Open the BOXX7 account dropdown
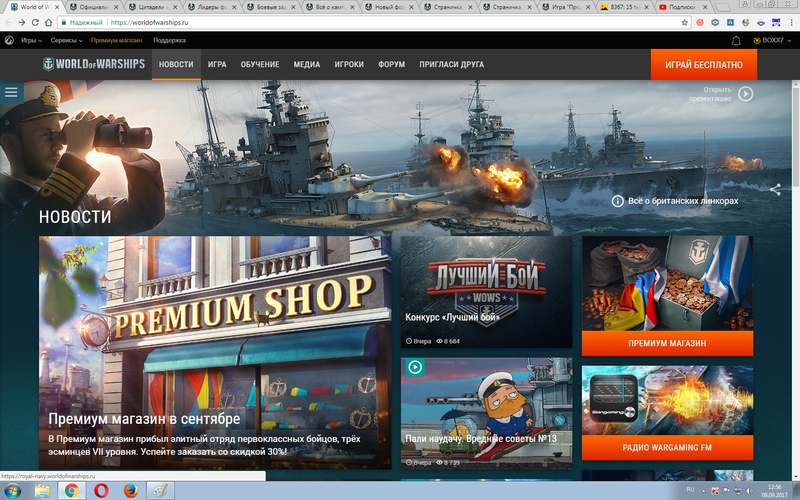This screenshot has height=500, width=800. [772, 40]
